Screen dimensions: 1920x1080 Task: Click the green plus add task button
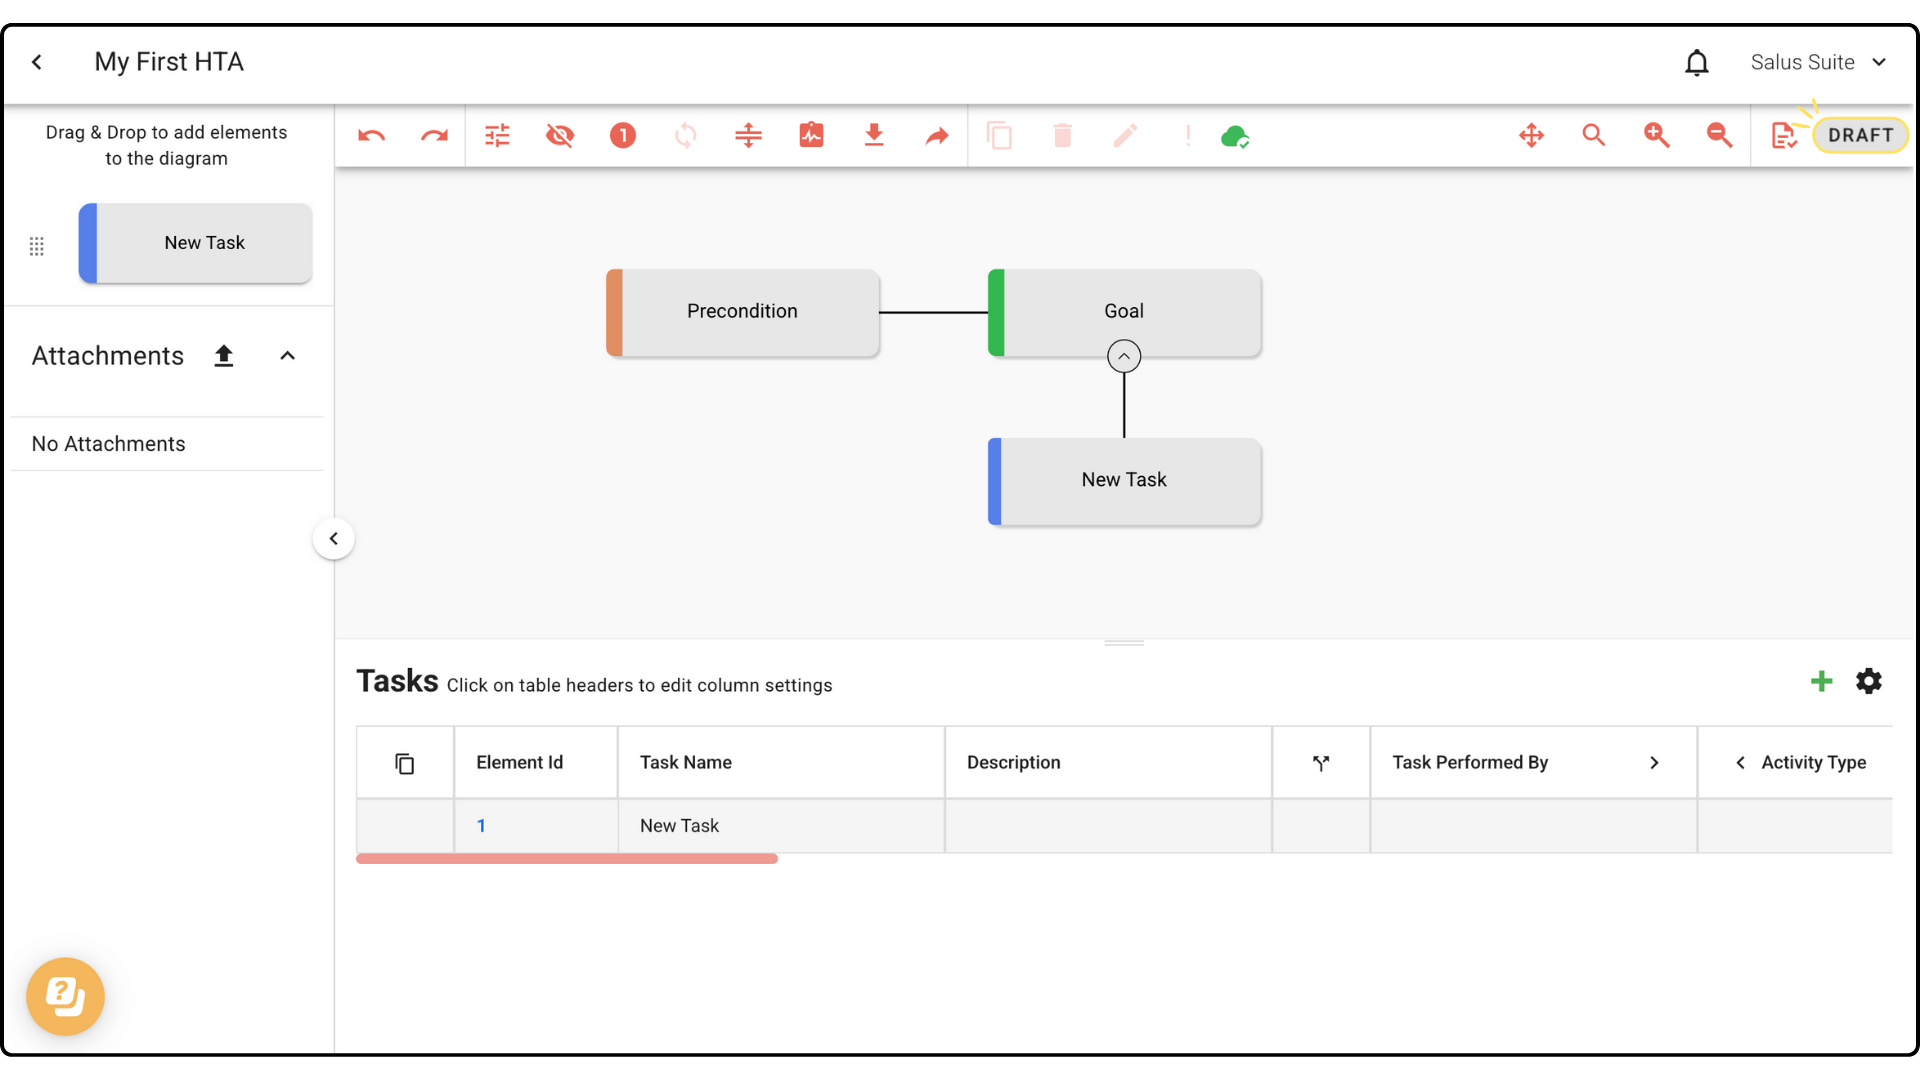(x=1821, y=682)
